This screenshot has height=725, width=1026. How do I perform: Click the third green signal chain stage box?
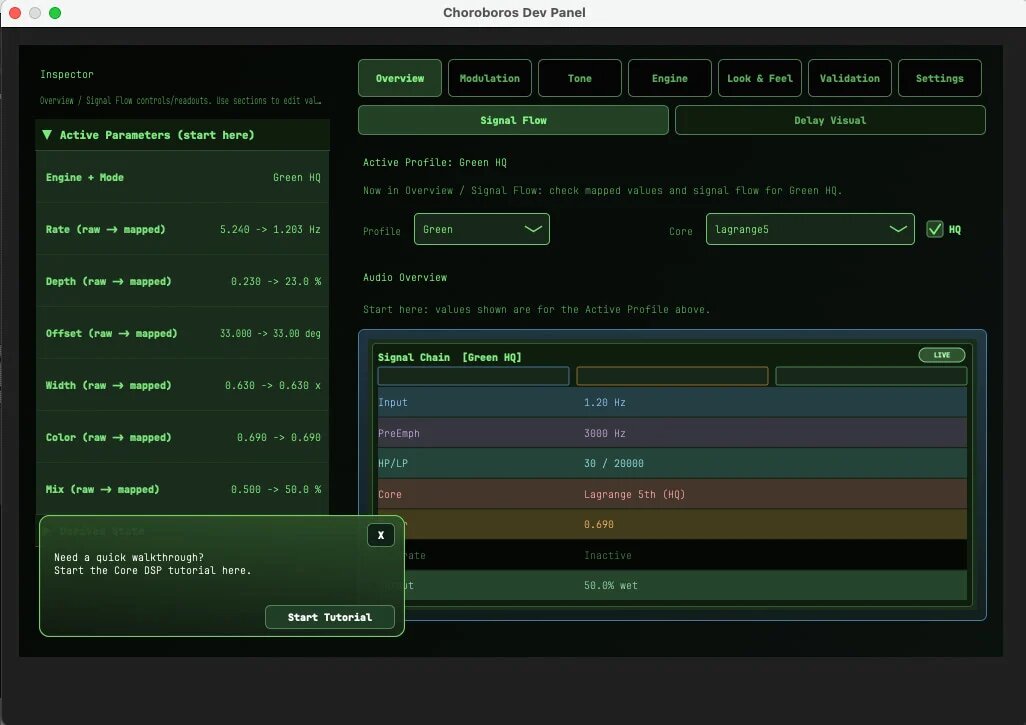tap(871, 376)
